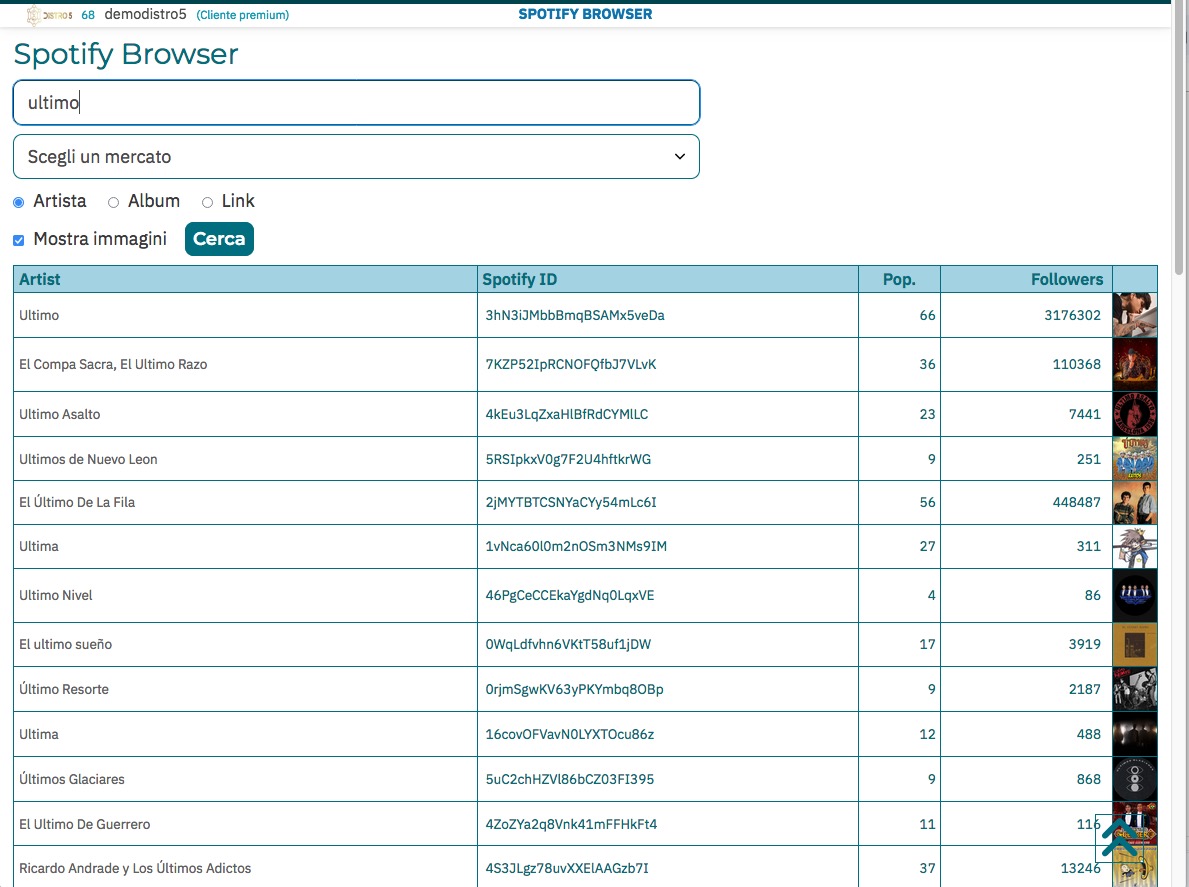Select the Artista radio button

[18, 202]
